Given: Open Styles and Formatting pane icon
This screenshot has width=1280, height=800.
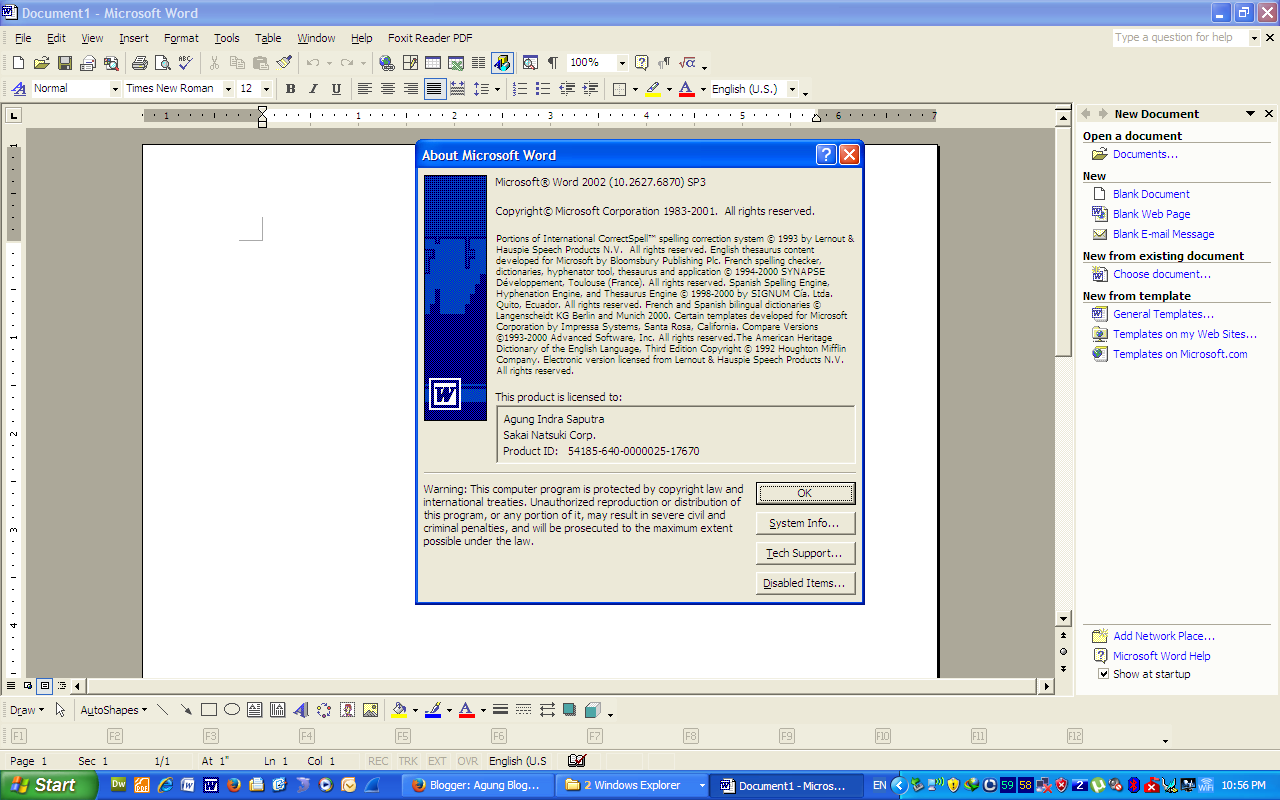Looking at the screenshot, I should tap(18, 89).
